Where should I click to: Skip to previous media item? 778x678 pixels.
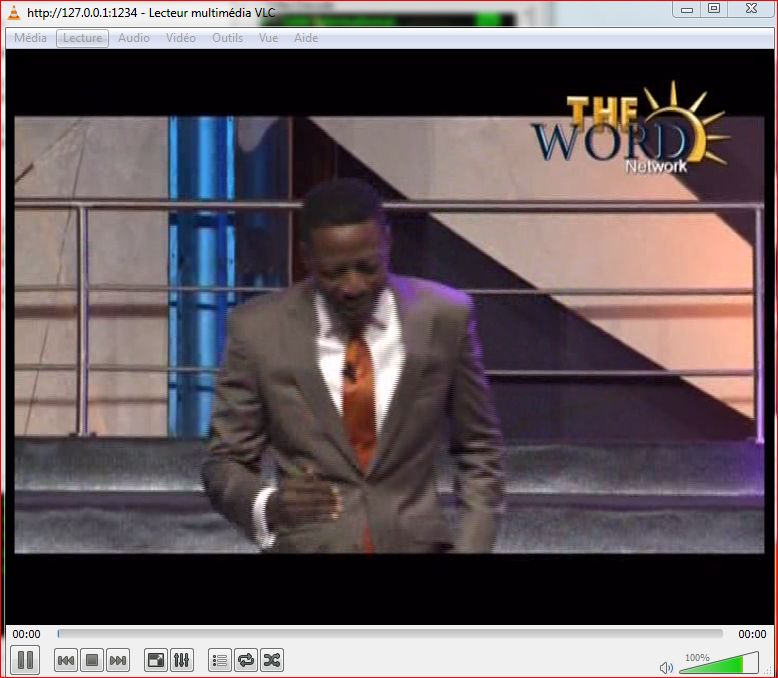click(66, 660)
